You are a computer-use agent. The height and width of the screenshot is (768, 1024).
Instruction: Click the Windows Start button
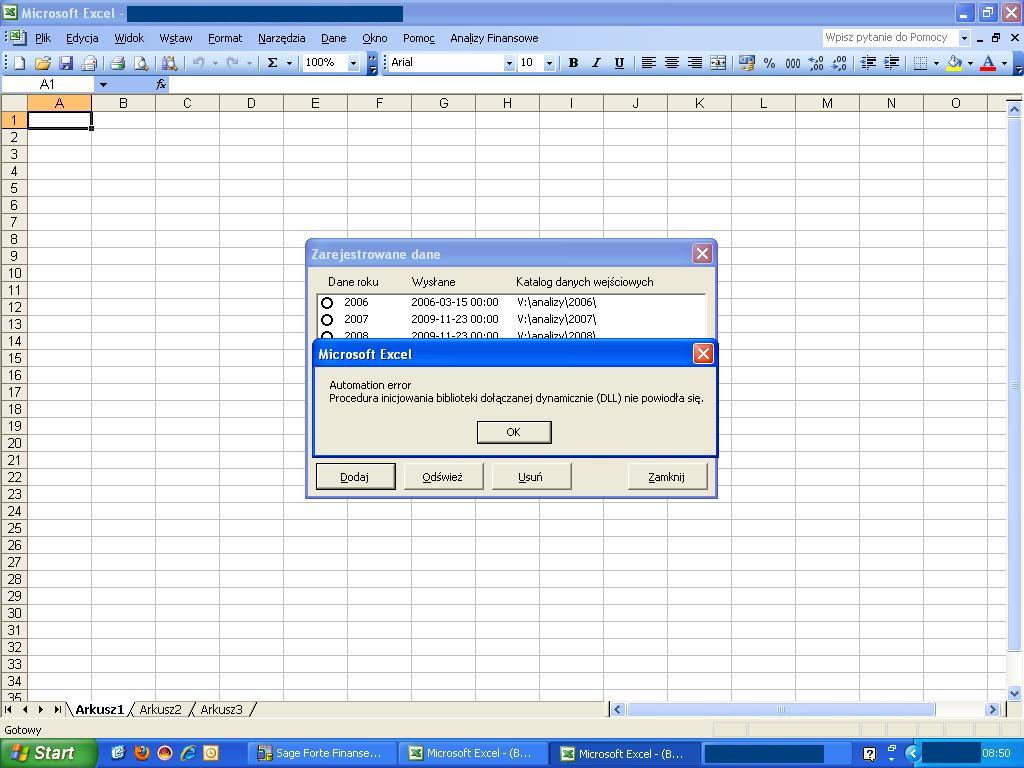[x=48, y=753]
